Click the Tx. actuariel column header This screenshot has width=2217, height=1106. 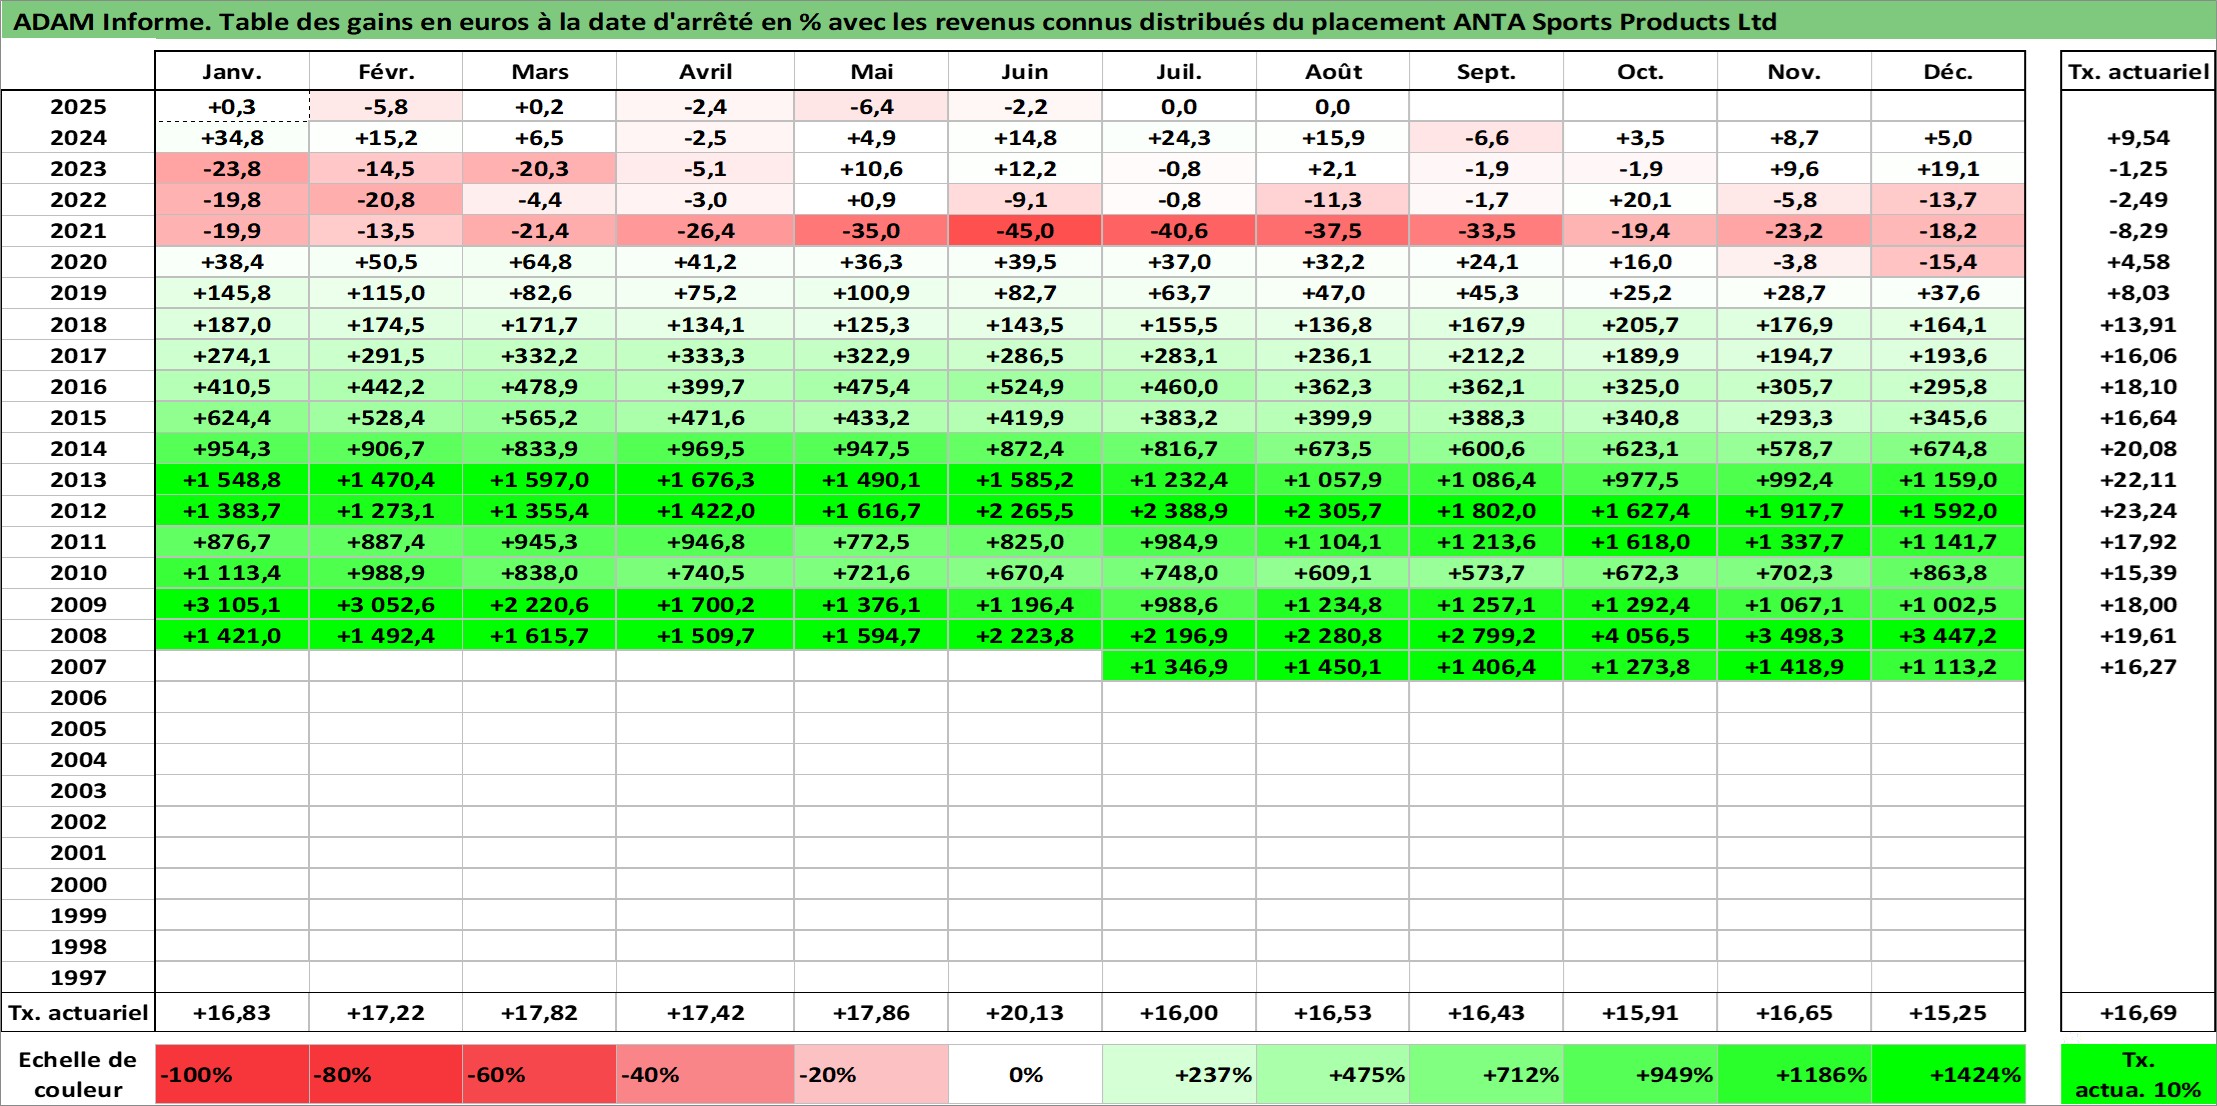[x=2138, y=71]
